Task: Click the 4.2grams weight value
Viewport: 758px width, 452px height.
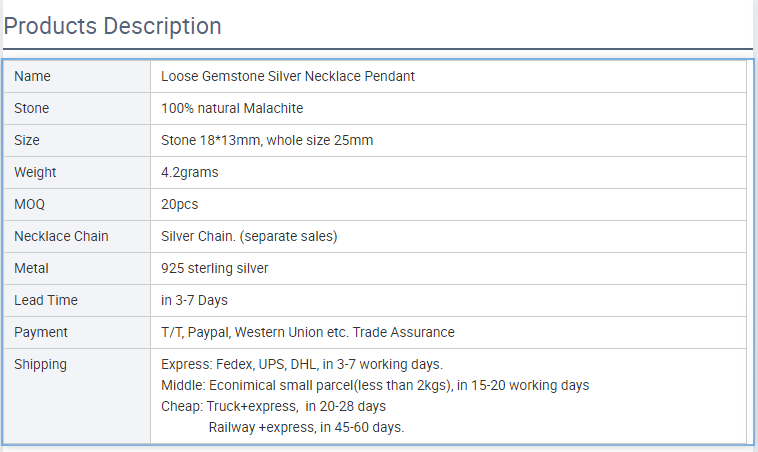Action: 190,172
